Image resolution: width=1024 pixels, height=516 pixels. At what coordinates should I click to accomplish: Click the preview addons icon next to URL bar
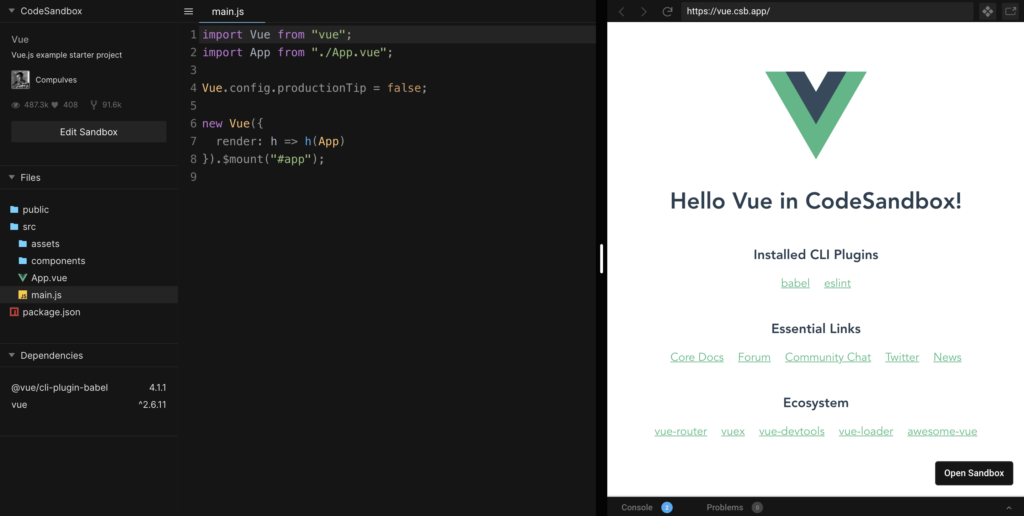click(987, 12)
